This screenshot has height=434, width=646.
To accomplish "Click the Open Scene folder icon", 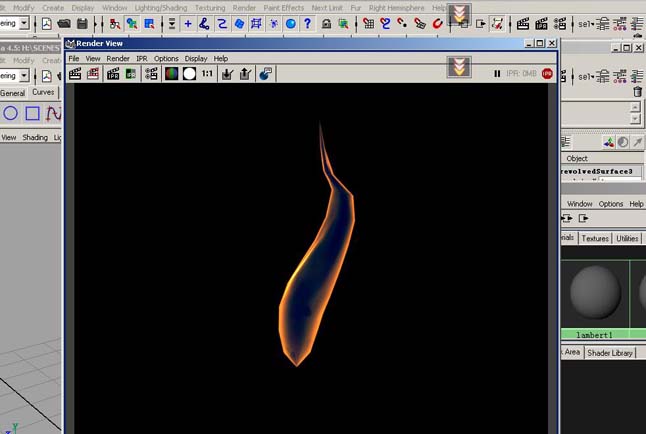I will point(64,24).
